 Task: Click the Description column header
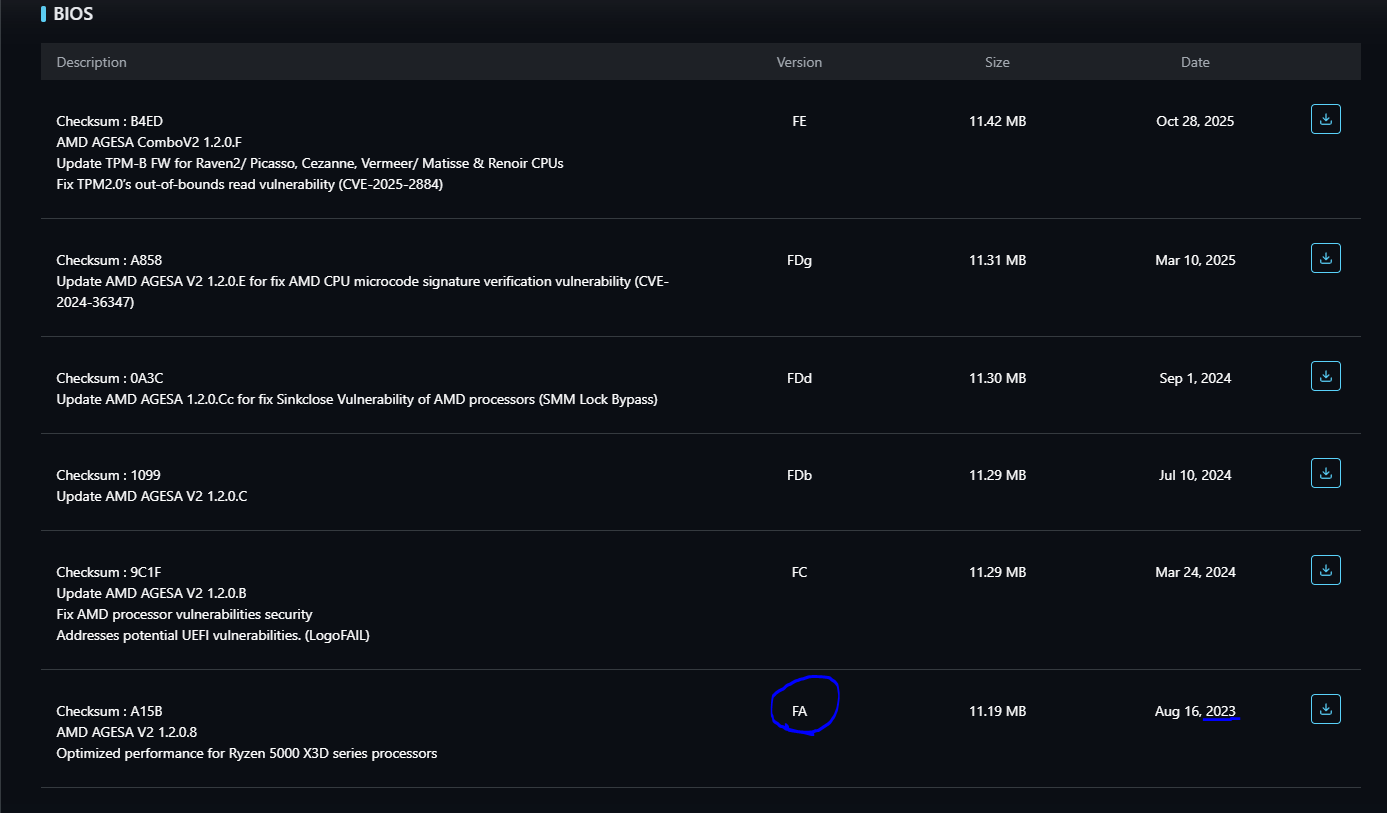point(92,62)
